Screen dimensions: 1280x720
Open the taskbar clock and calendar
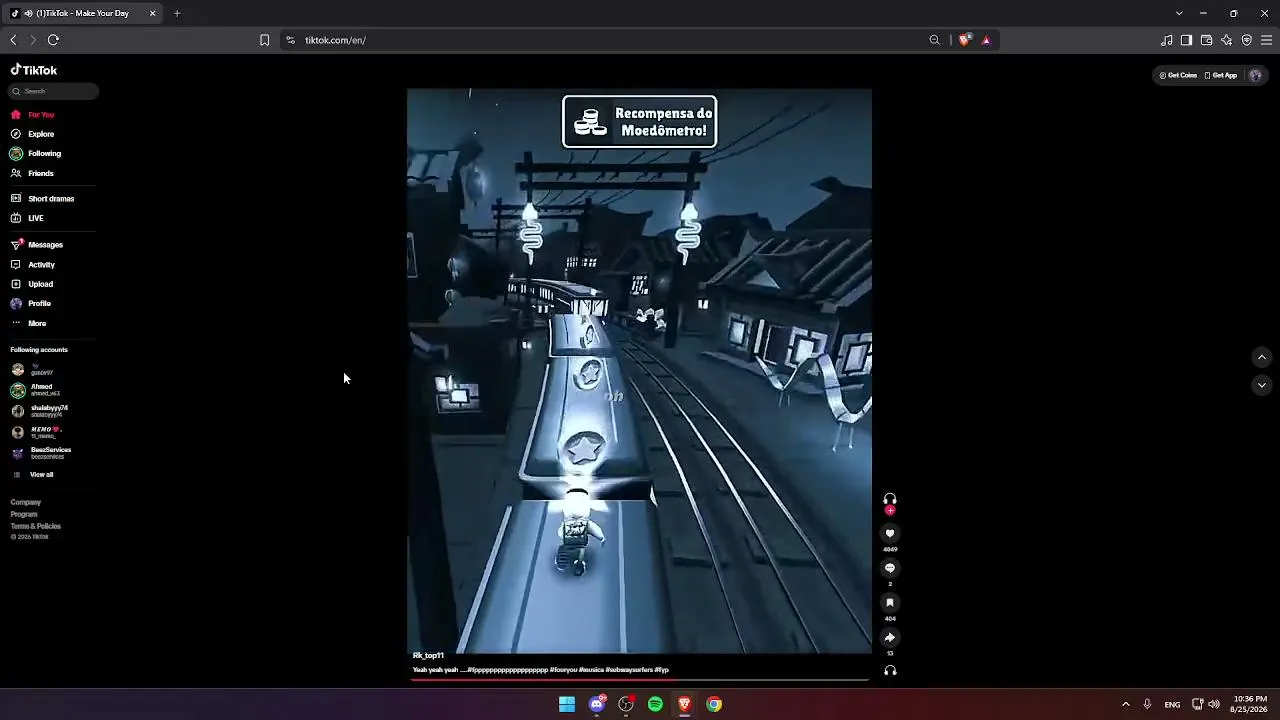click(1250, 704)
